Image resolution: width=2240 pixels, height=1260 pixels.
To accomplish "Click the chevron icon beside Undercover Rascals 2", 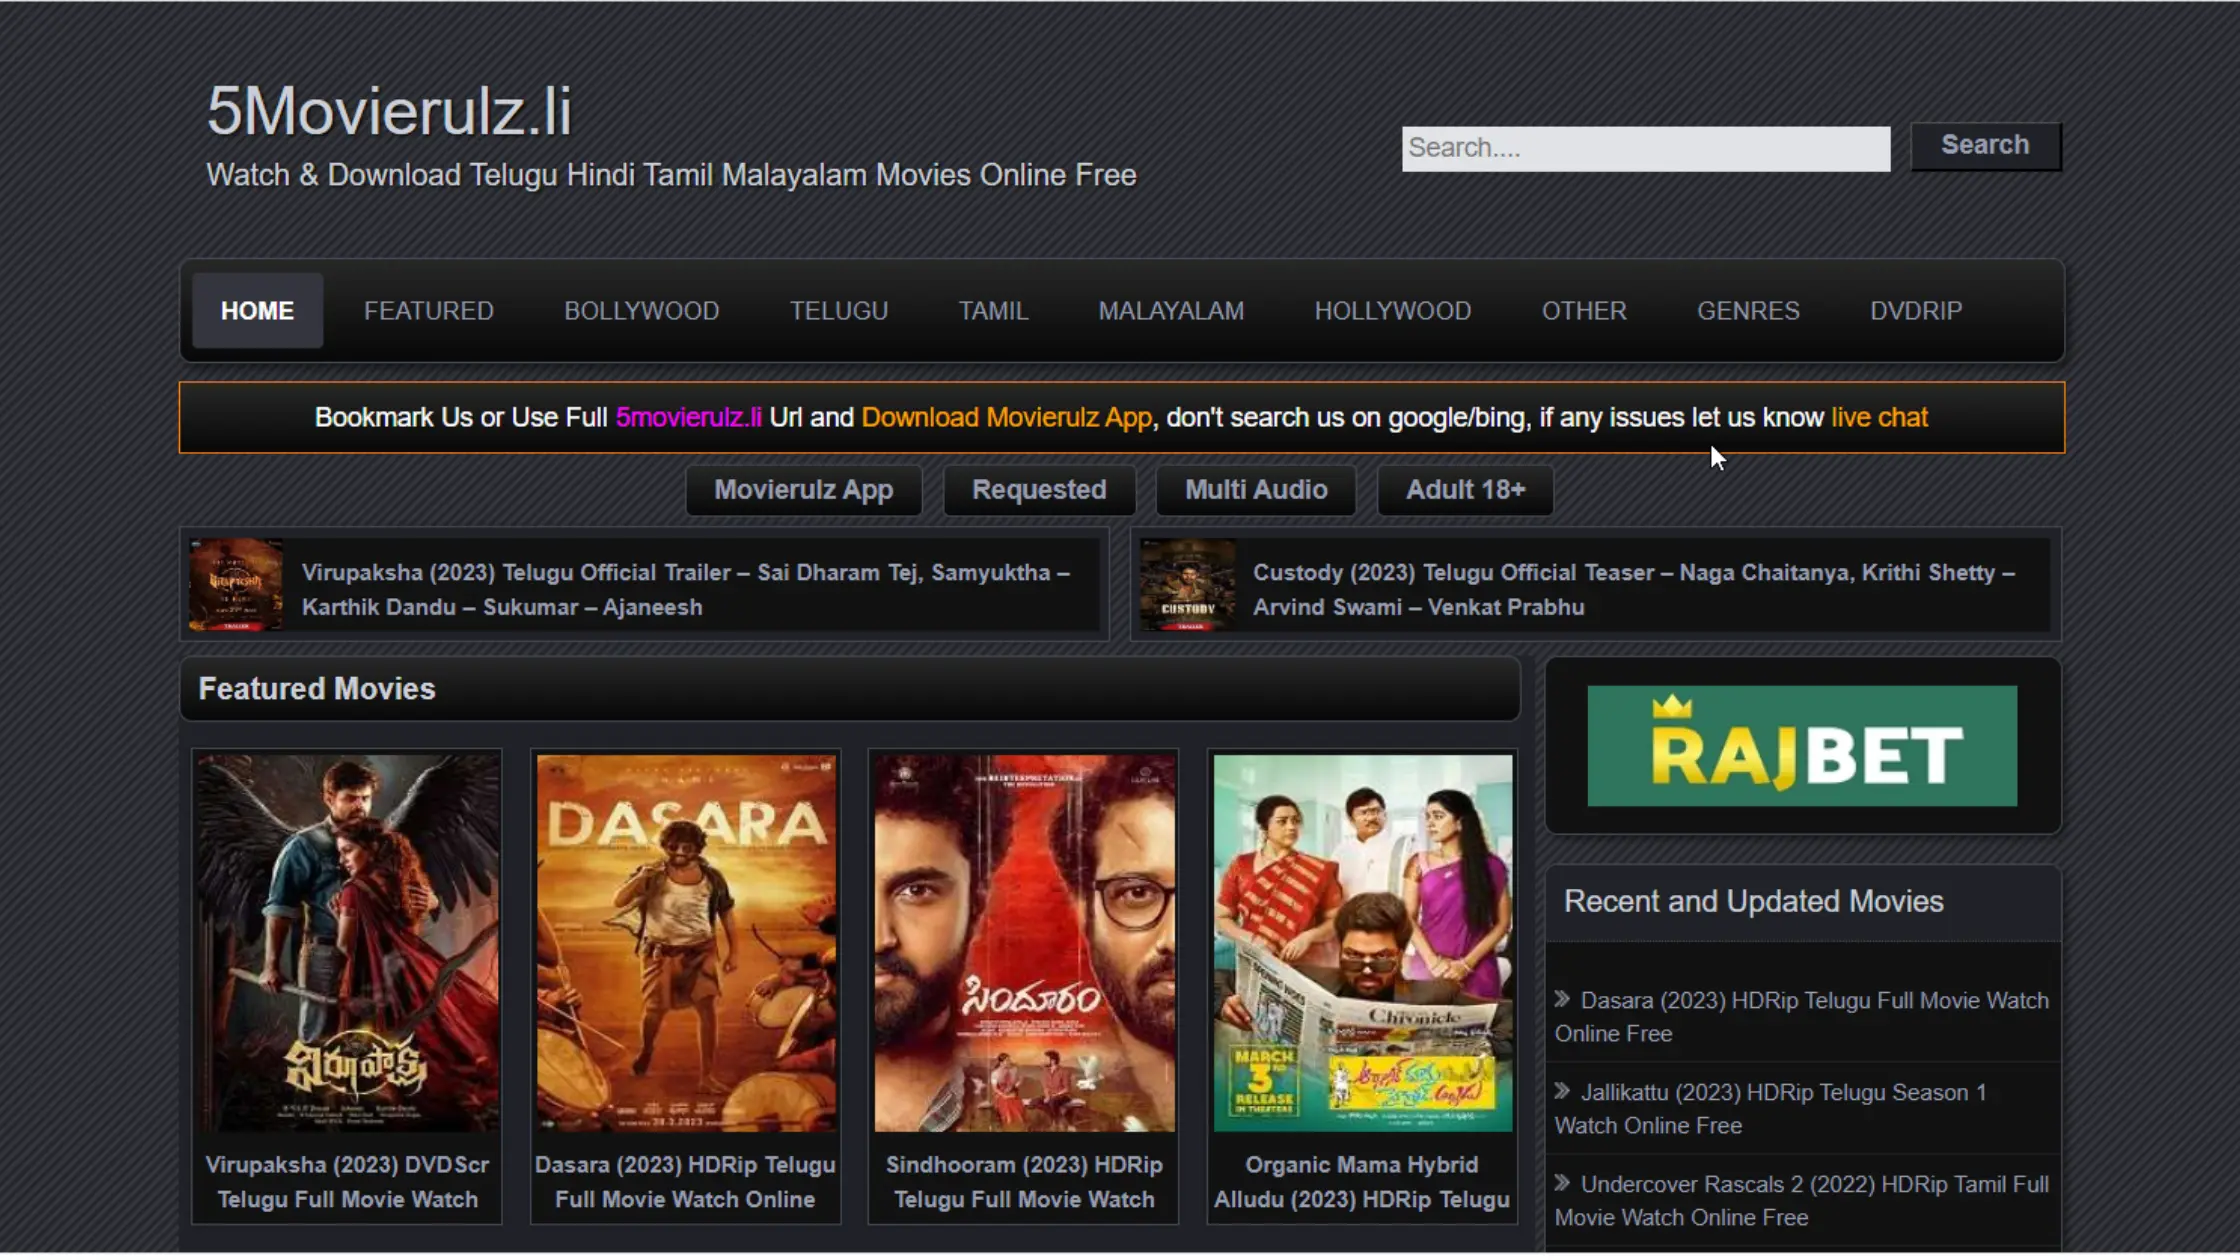I will [1563, 1183].
